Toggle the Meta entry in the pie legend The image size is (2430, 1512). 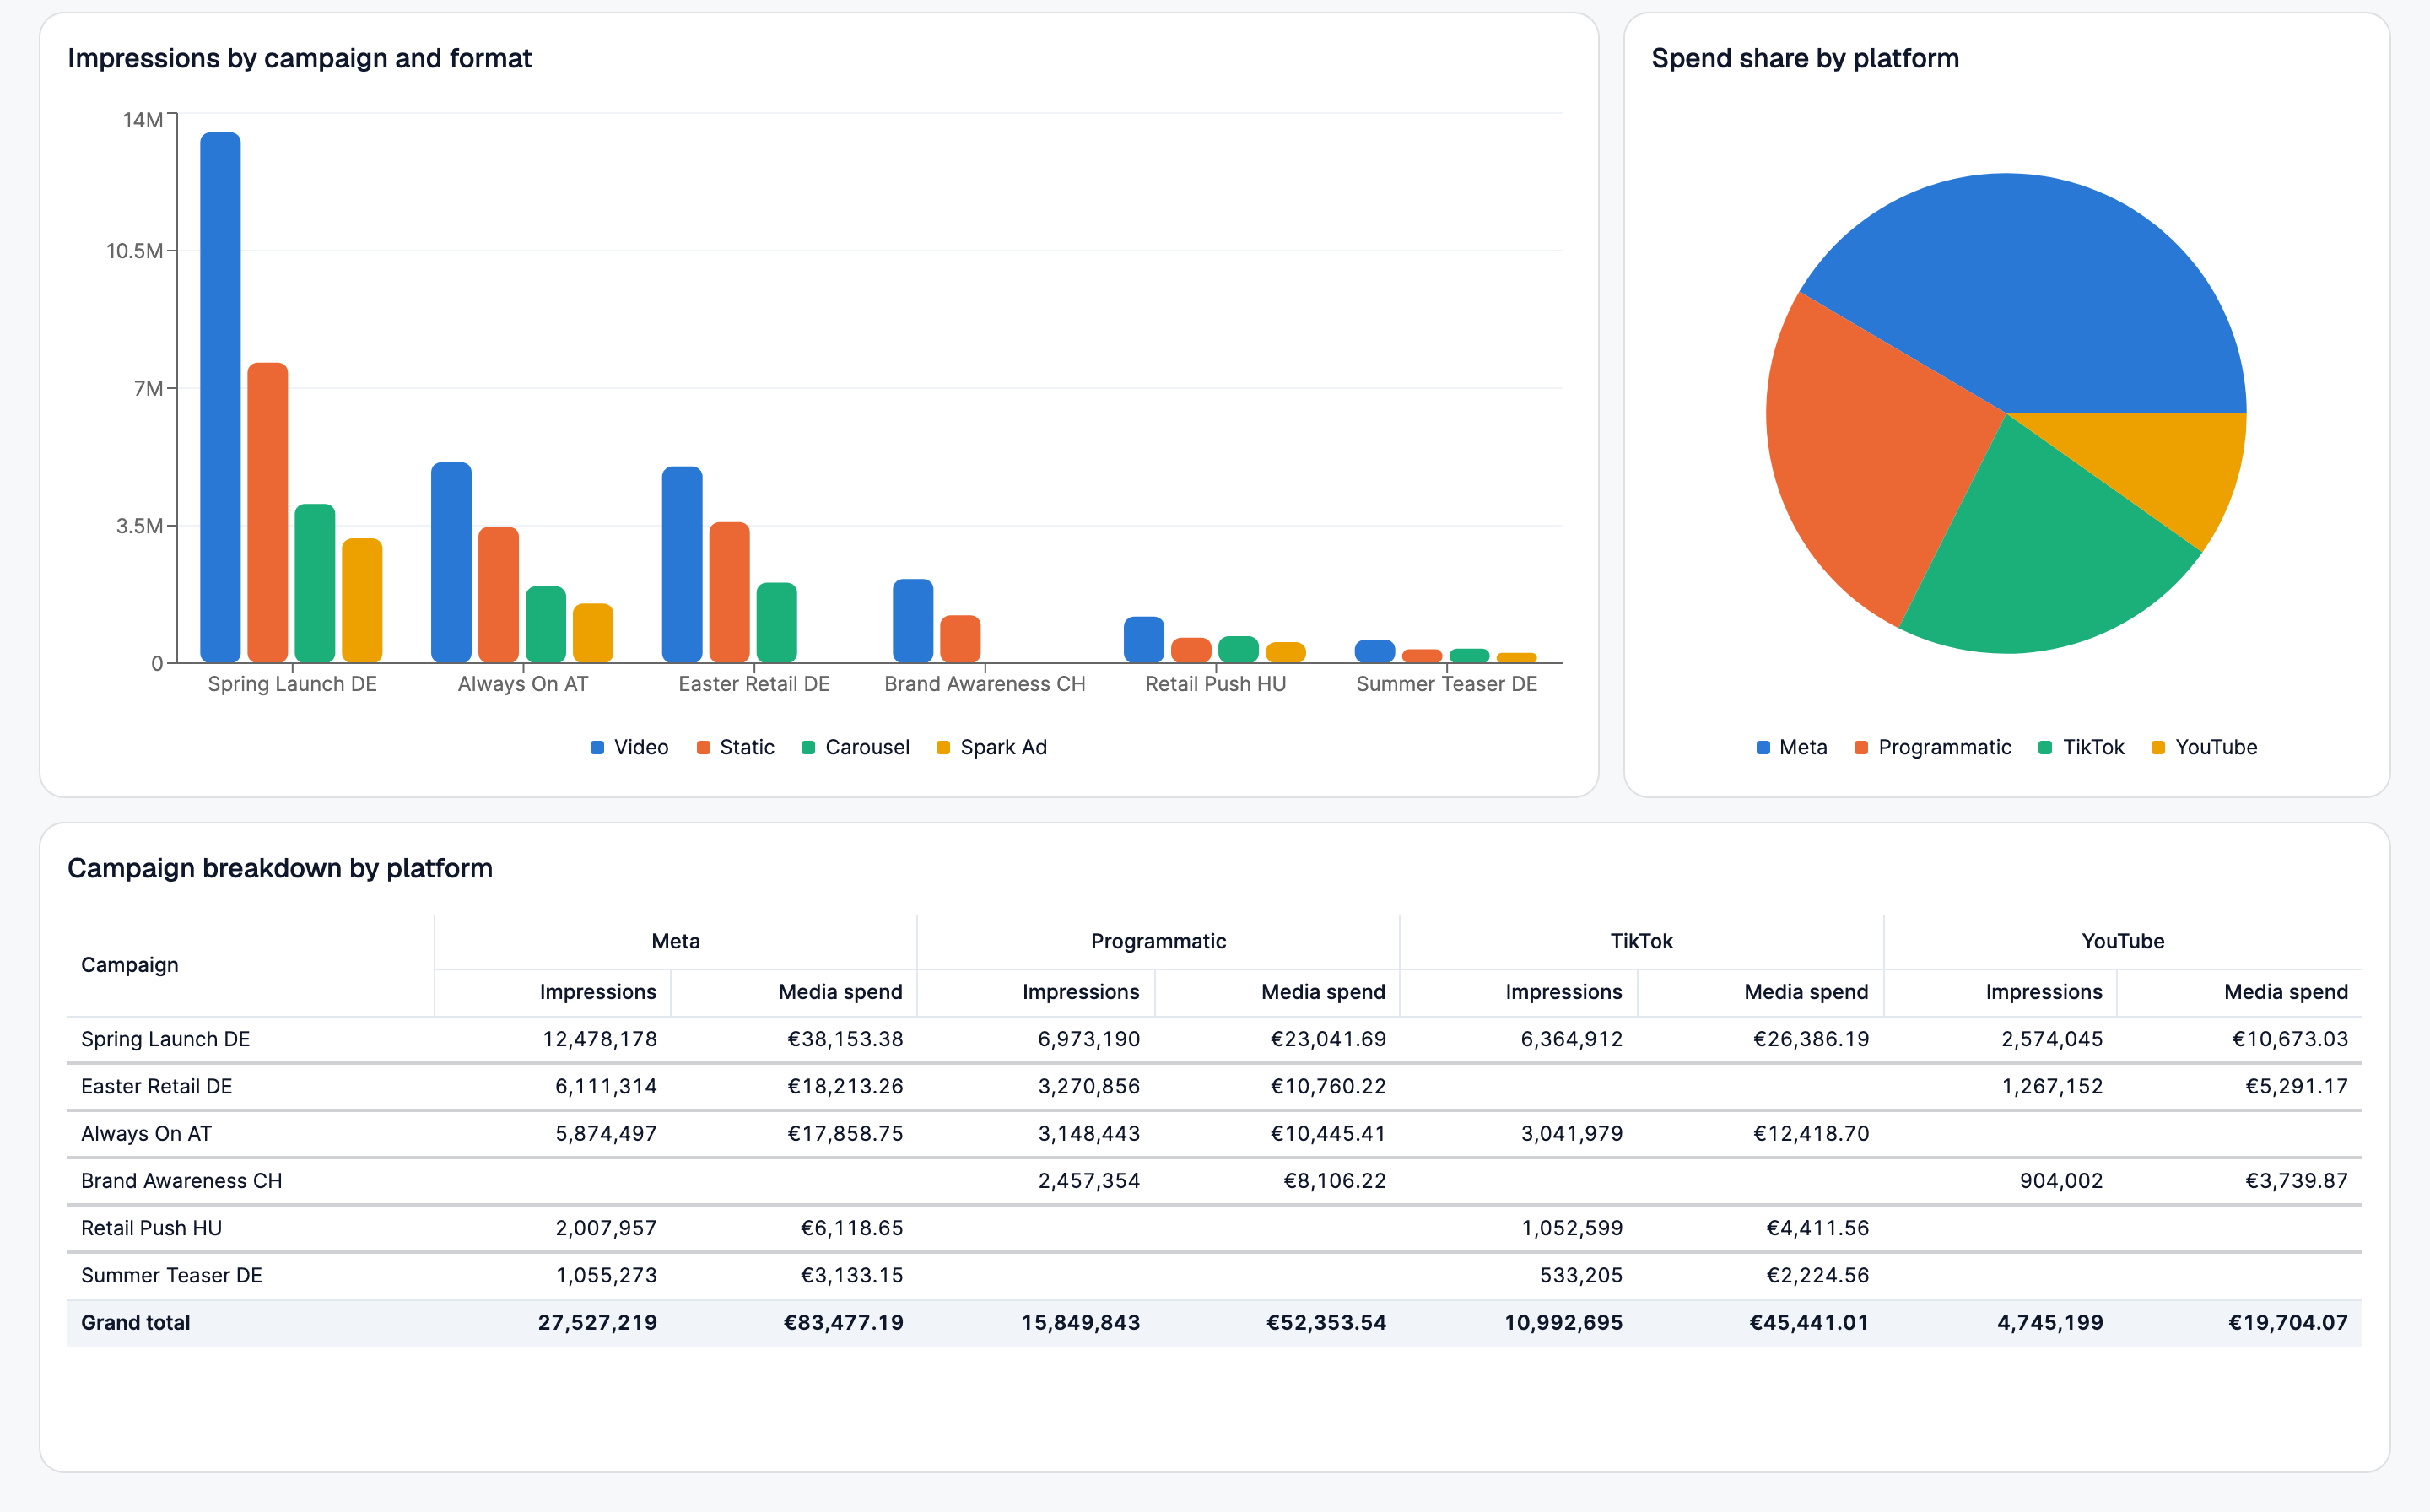tap(1791, 747)
